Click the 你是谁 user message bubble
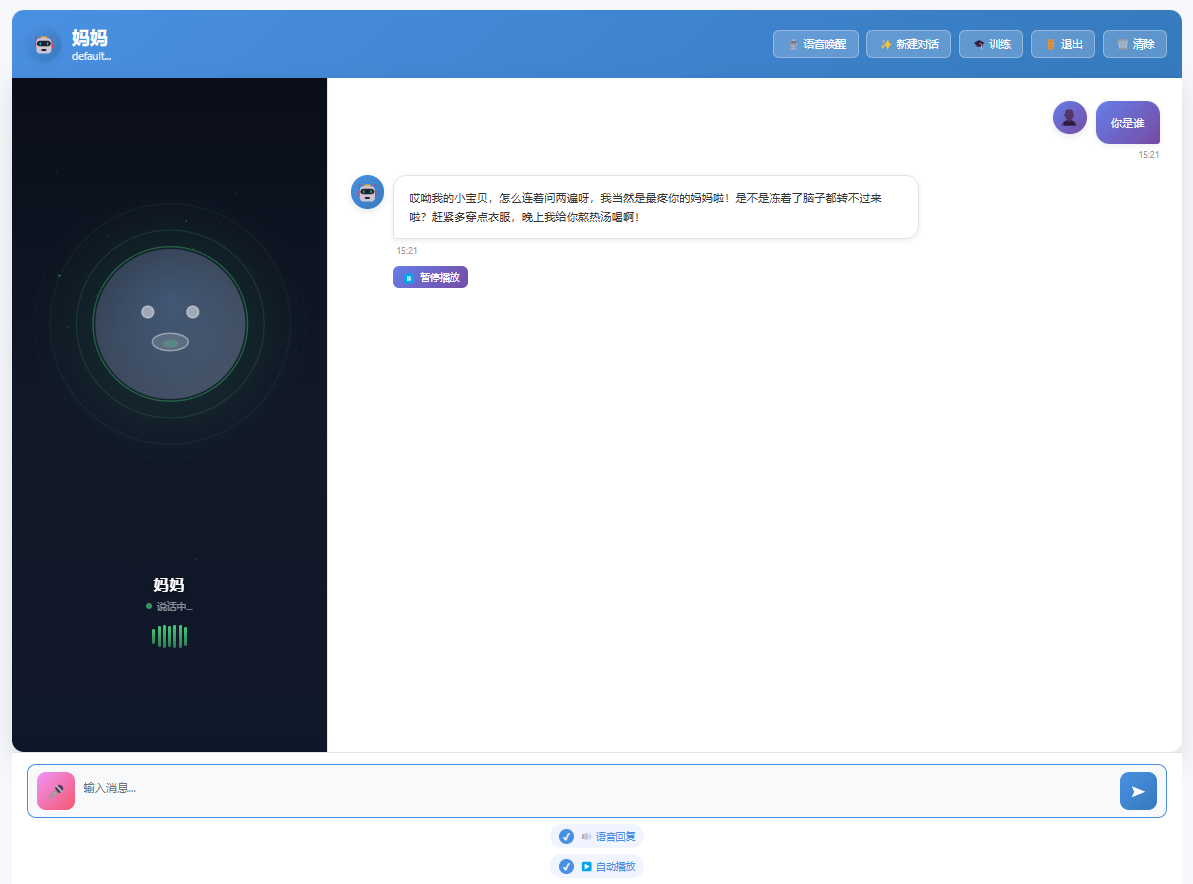The width and height of the screenshot is (1193, 884). (1127, 122)
